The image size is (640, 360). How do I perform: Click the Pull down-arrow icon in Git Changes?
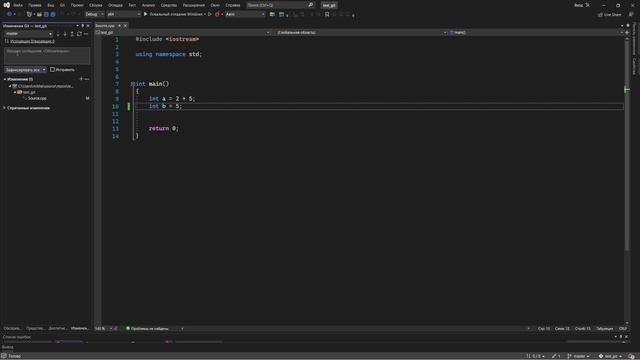pyautogui.click(x=65, y=34)
